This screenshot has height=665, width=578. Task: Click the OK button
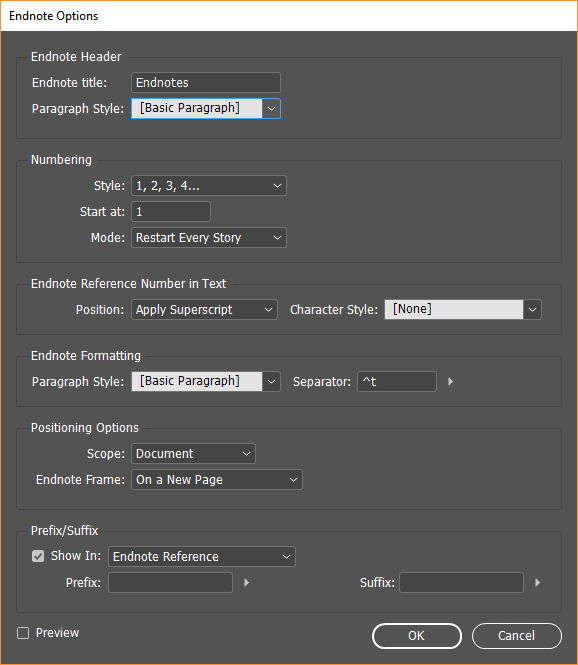pos(417,636)
